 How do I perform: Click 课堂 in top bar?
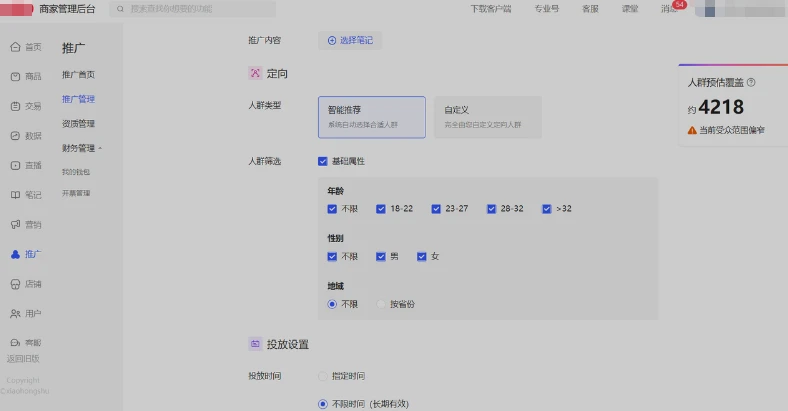(x=630, y=9)
